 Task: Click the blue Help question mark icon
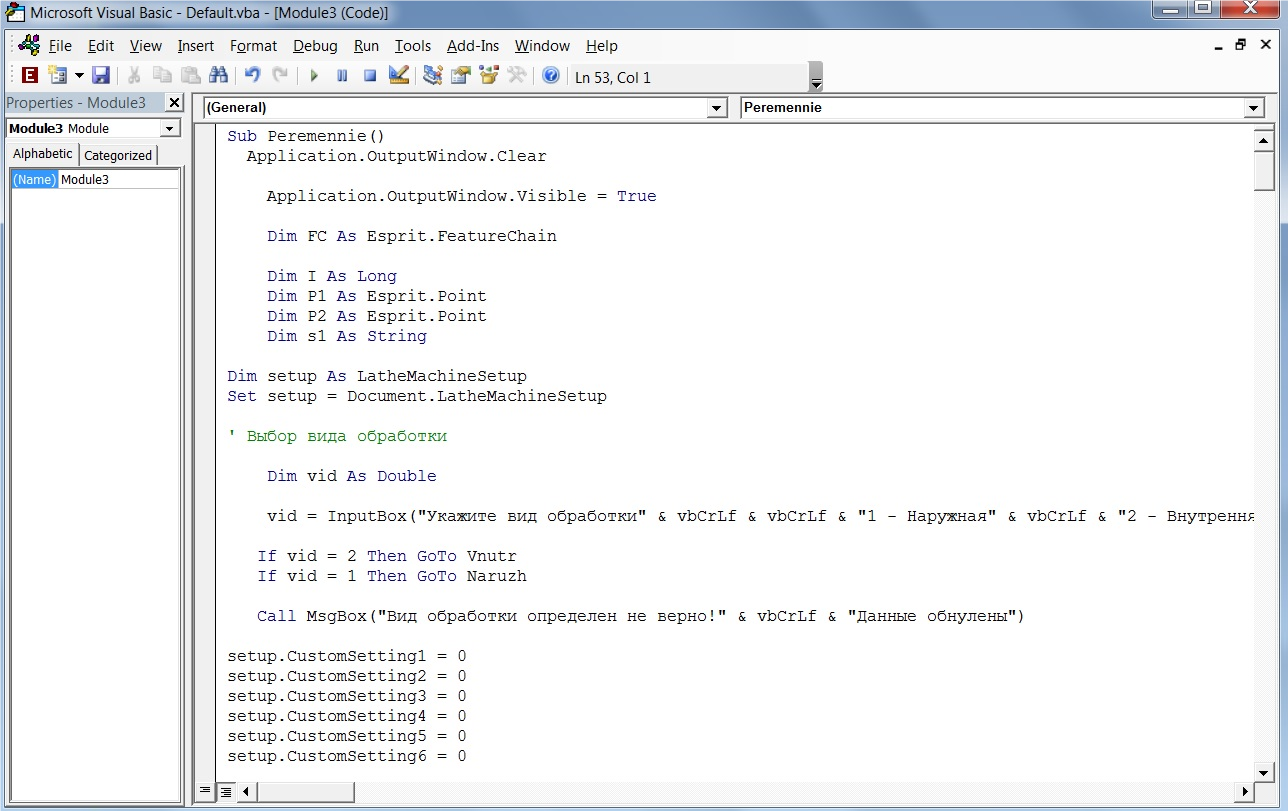[x=550, y=76]
